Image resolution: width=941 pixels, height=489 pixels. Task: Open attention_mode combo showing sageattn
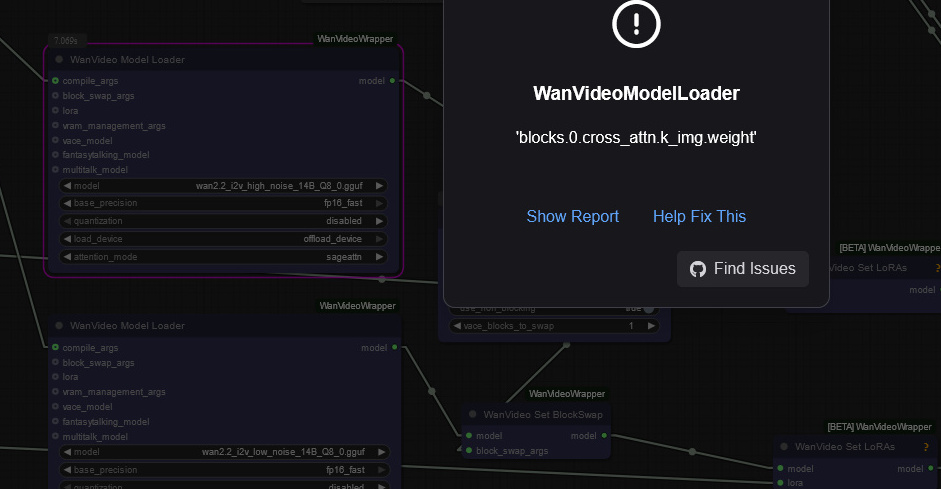223,257
